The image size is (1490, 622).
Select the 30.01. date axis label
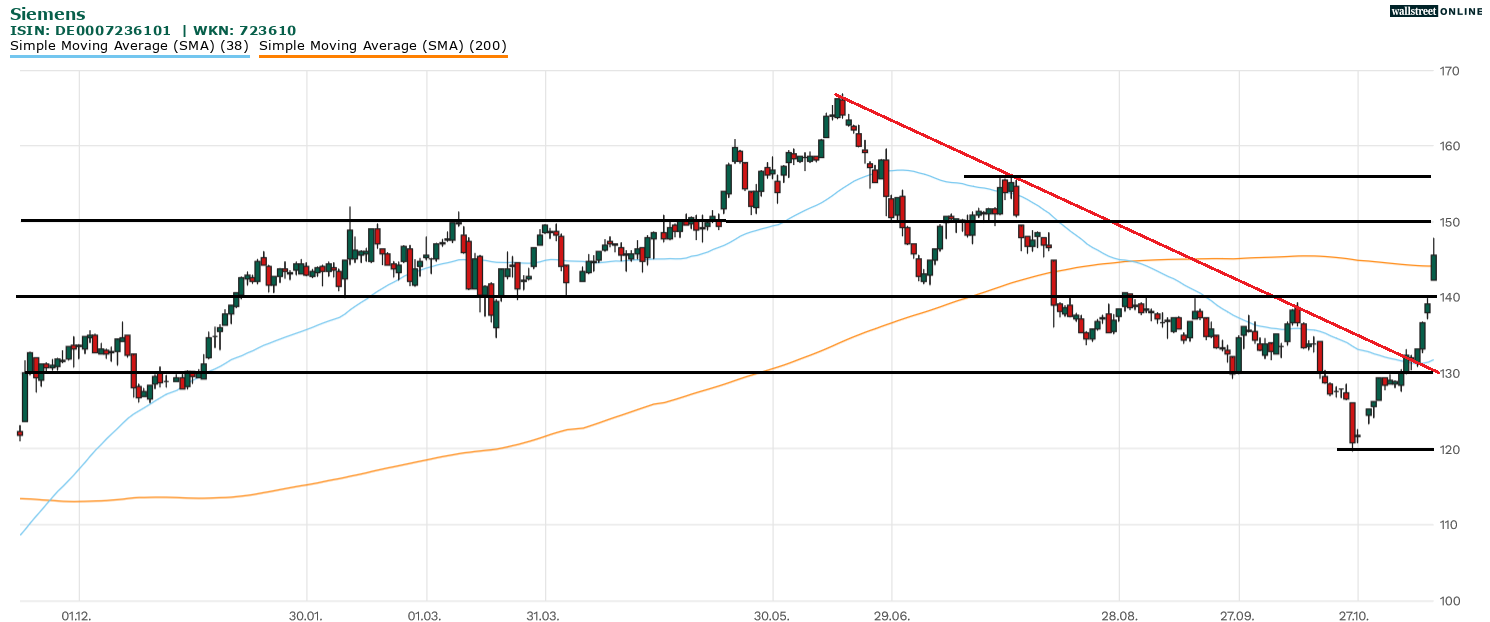click(306, 615)
